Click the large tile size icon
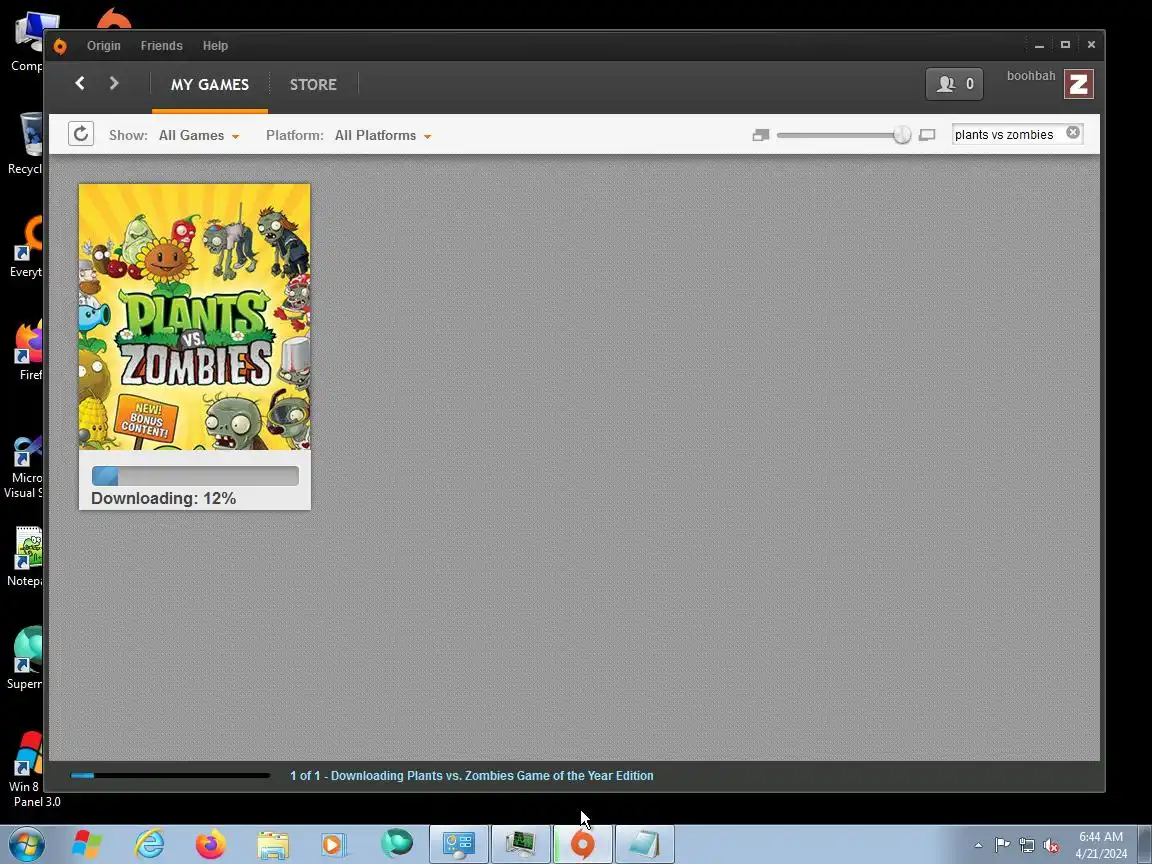 coord(927,135)
